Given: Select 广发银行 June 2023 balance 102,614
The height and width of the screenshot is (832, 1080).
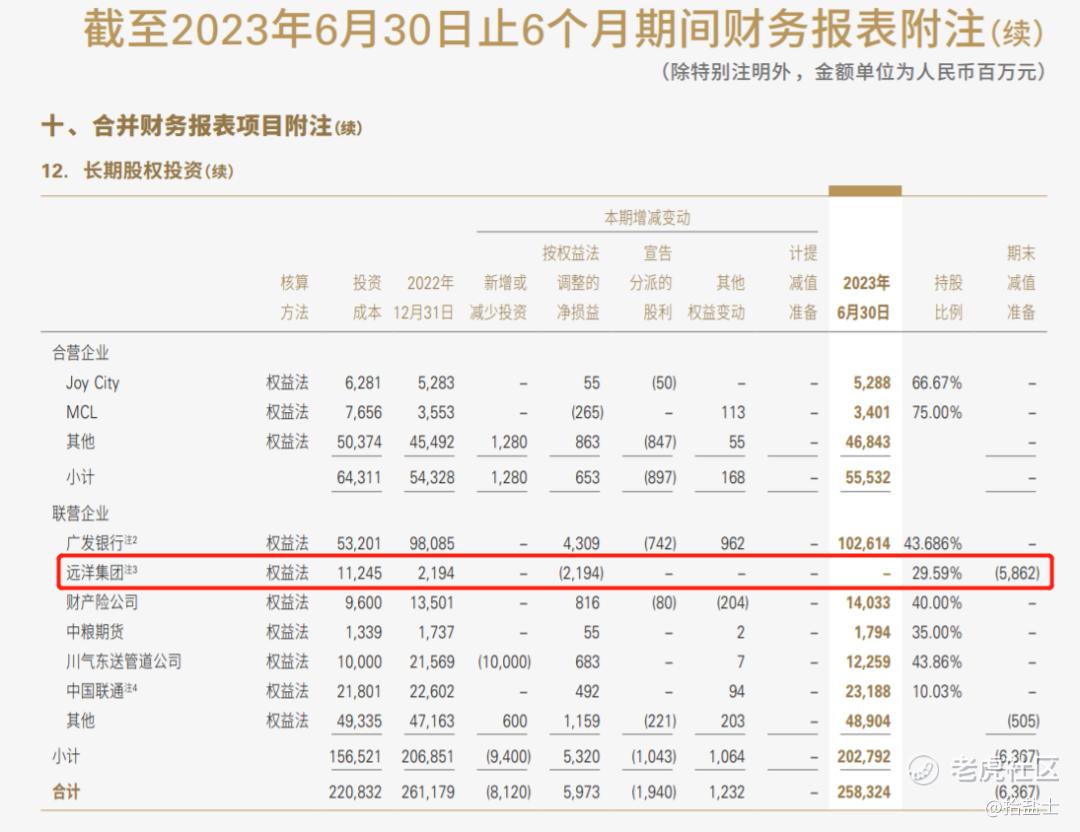Looking at the screenshot, I should [x=864, y=543].
